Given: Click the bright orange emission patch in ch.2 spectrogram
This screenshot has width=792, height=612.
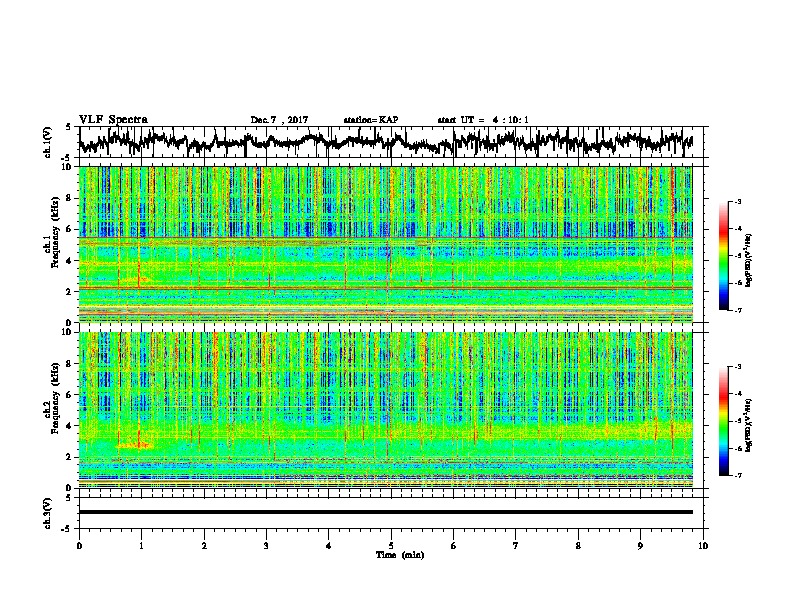Looking at the screenshot, I should [133, 445].
